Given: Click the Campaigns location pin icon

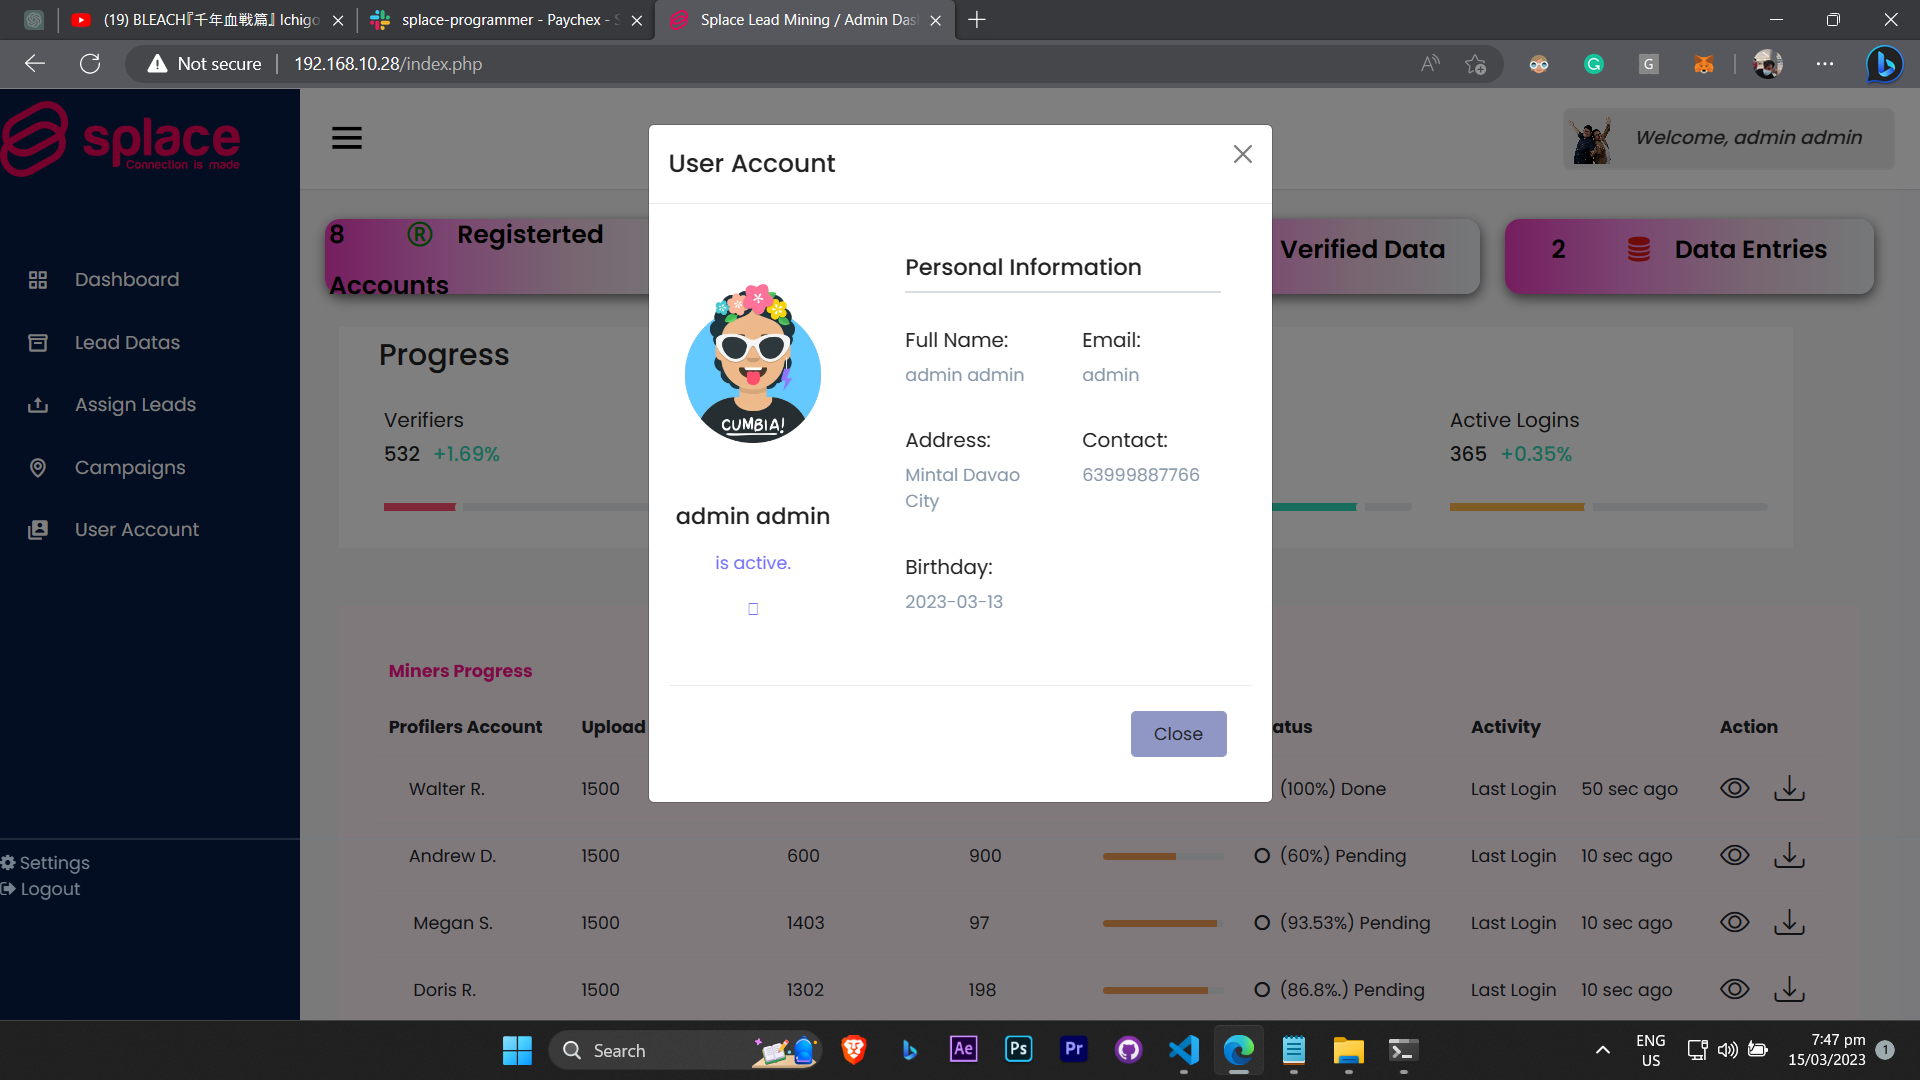Looking at the screenshot, I should pos(38,468).
